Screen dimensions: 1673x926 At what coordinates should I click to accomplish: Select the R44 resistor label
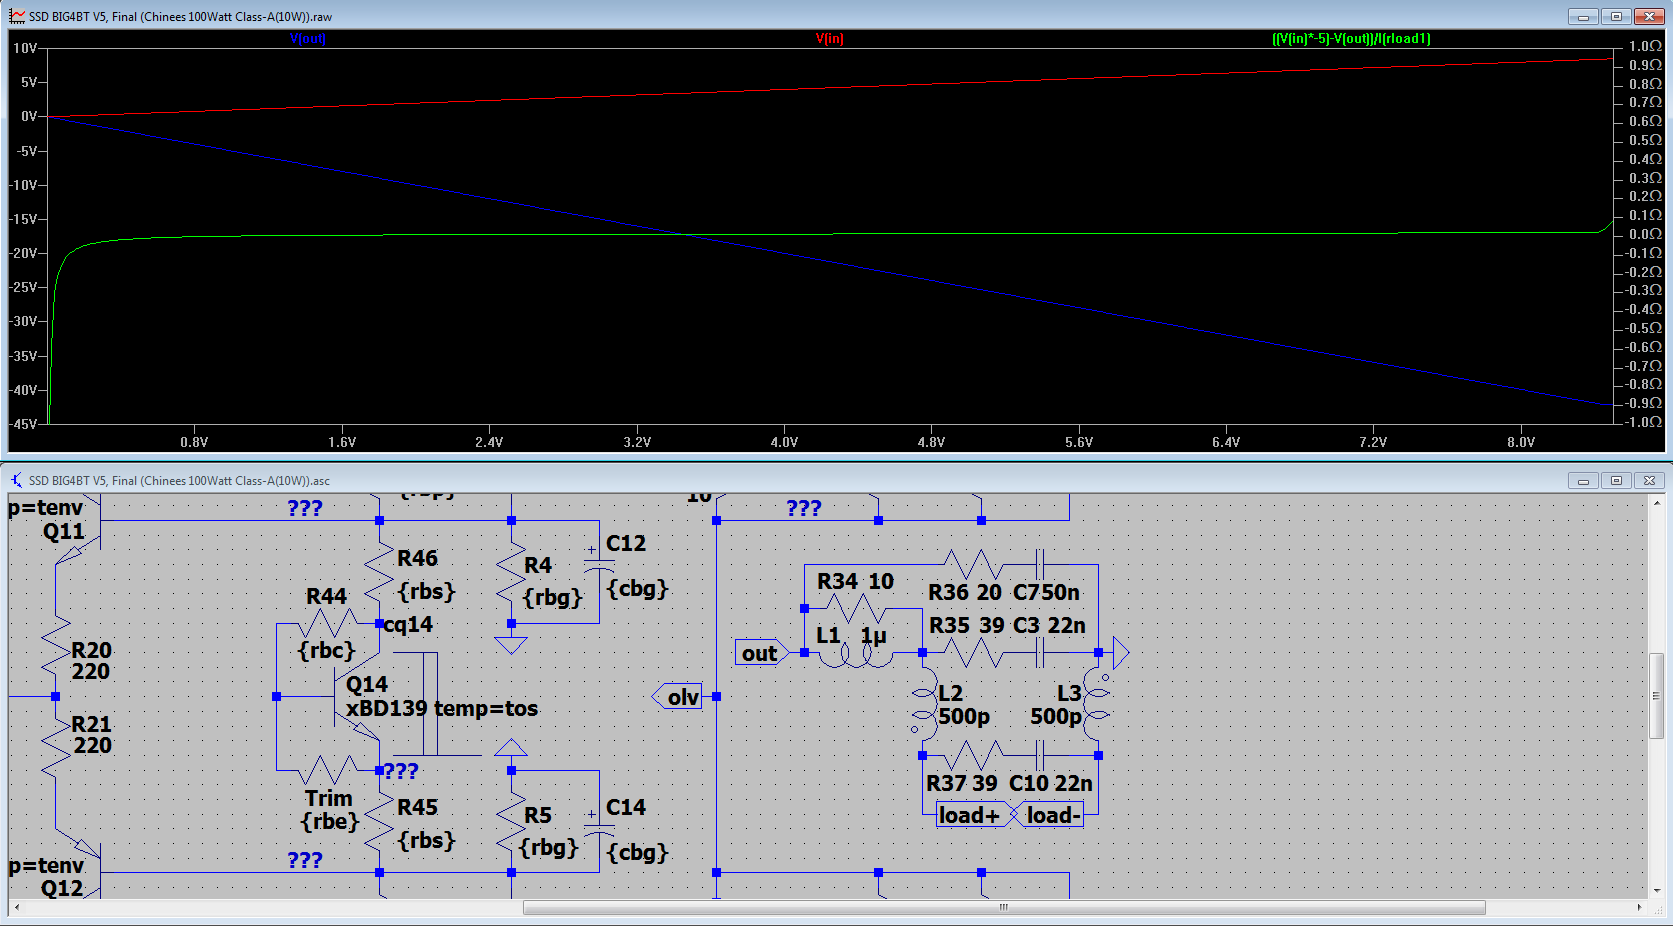(x=326, y=596)
